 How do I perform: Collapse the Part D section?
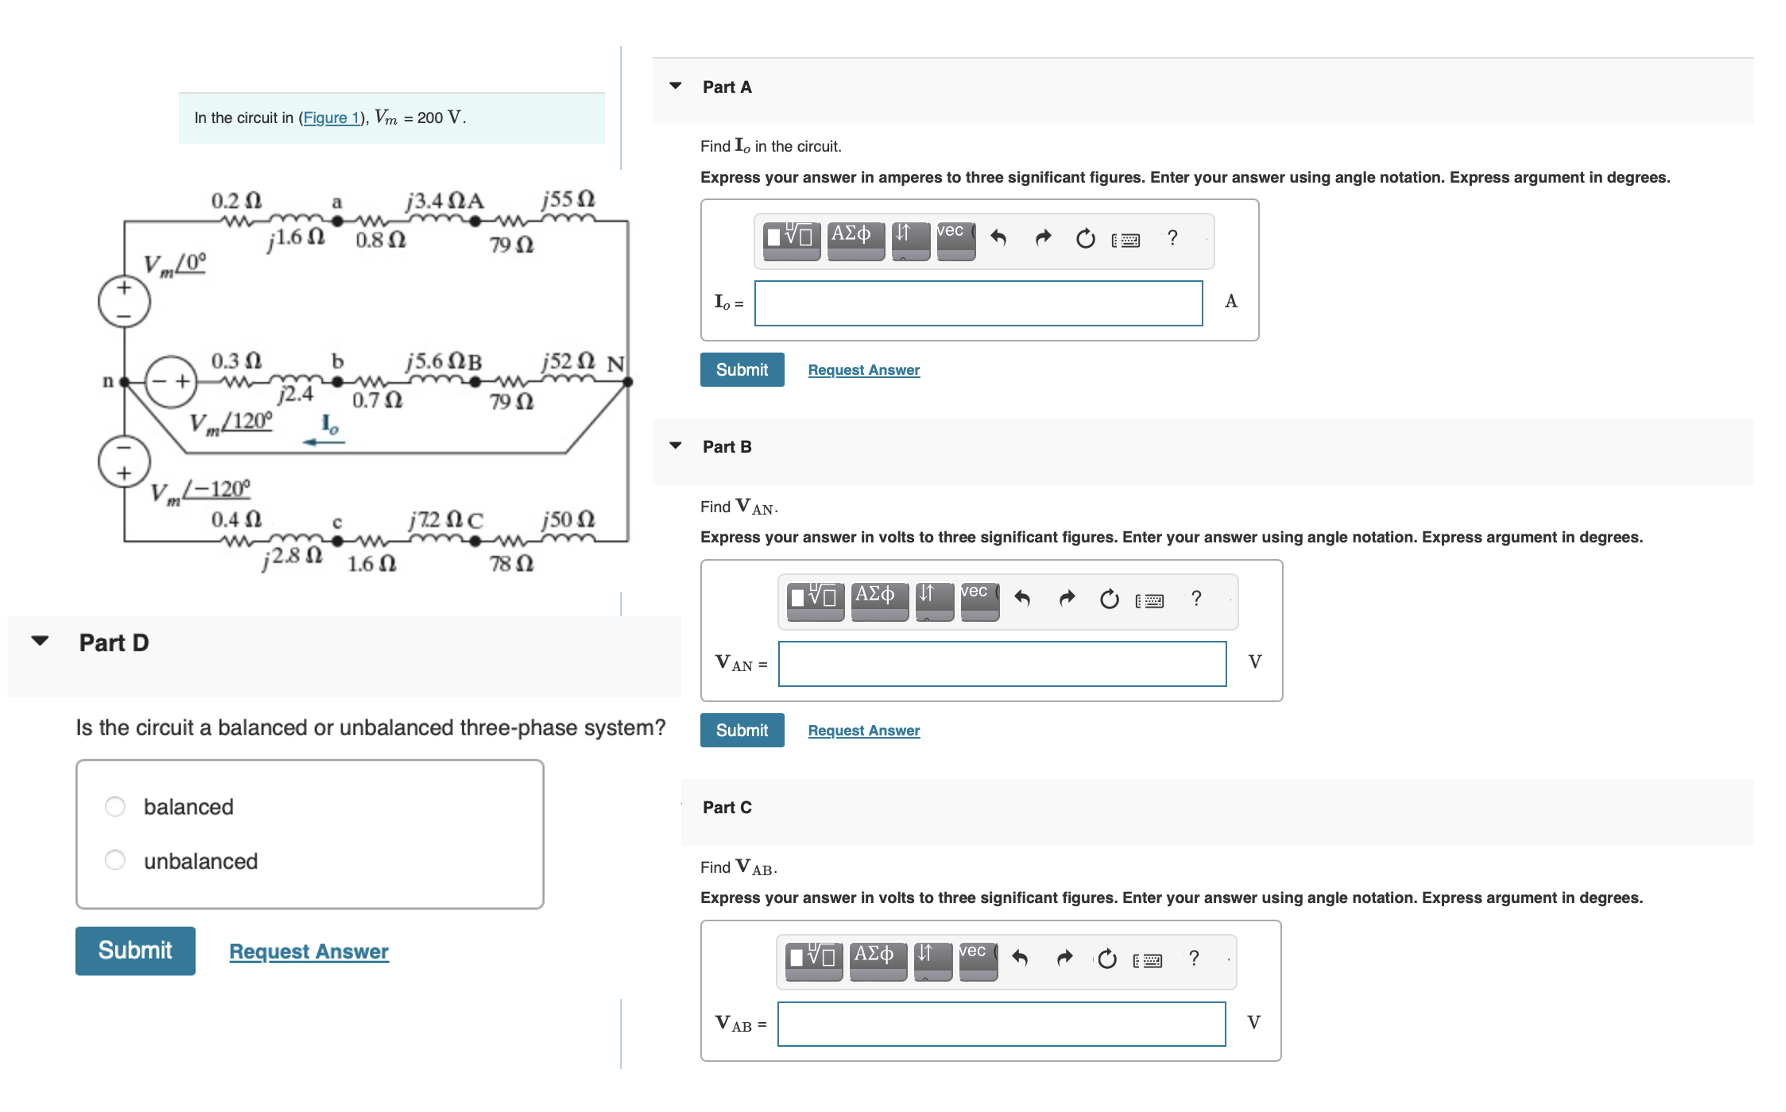39,642
